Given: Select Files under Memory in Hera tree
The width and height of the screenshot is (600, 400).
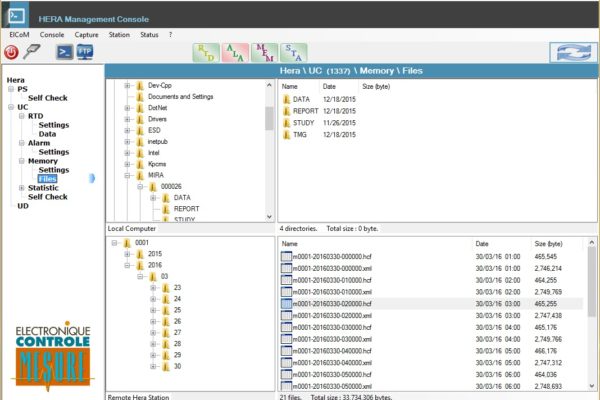Looking at the screenshot, I should (x=47, y=179).
